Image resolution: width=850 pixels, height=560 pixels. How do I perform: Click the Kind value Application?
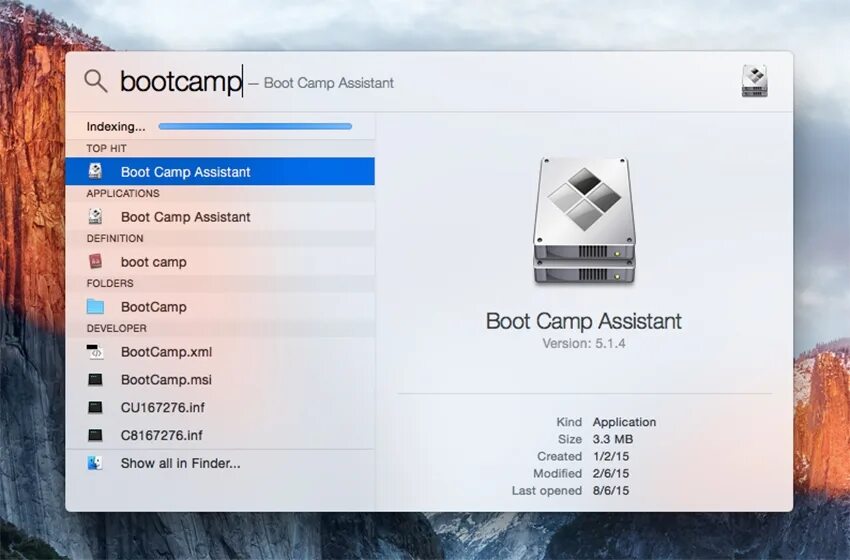[x=624, y=422]
